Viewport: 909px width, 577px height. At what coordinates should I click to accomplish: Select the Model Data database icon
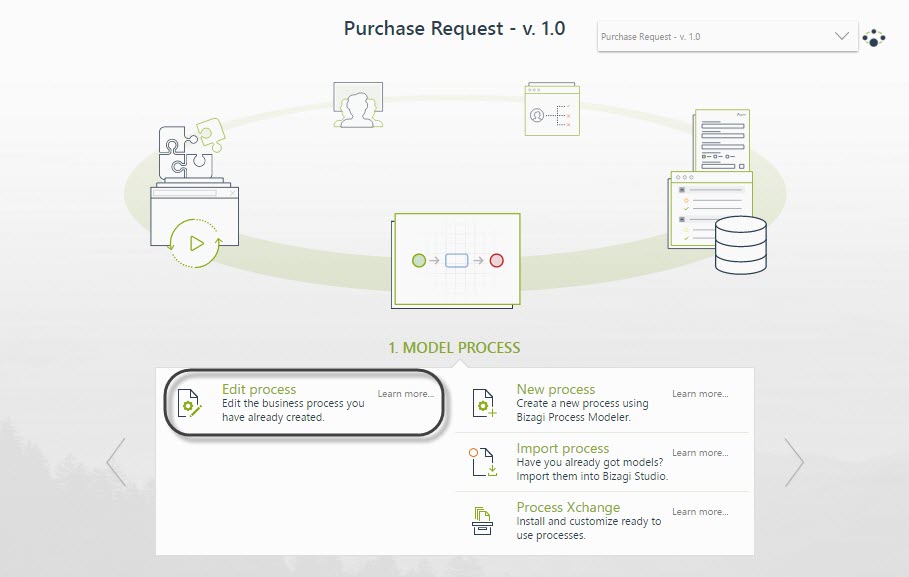[740, 245]
